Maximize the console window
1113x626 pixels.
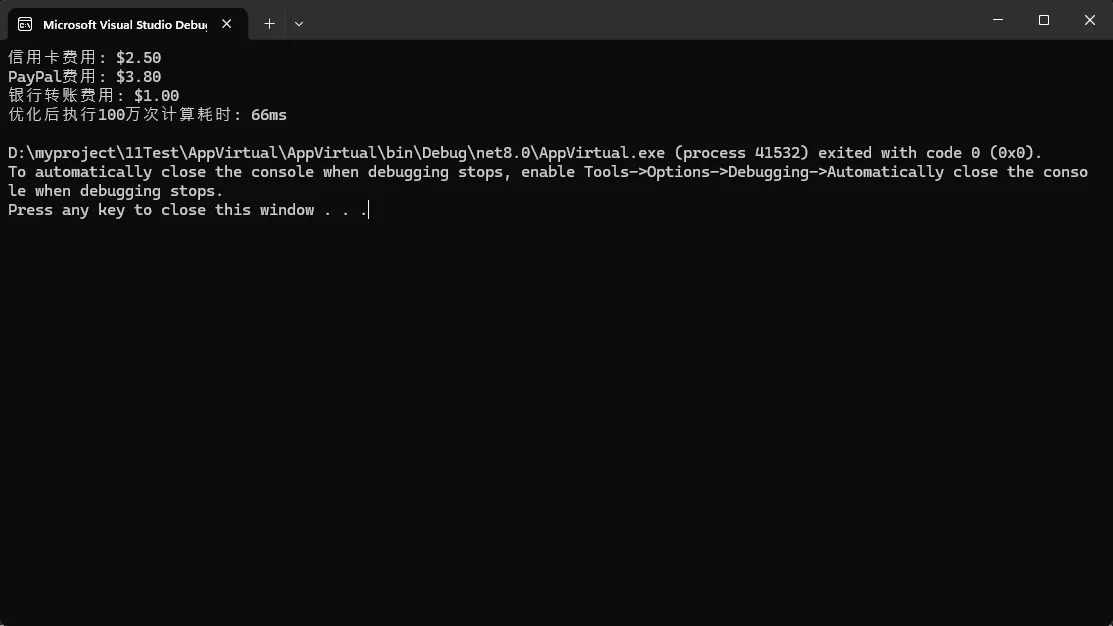[1044, 20]
